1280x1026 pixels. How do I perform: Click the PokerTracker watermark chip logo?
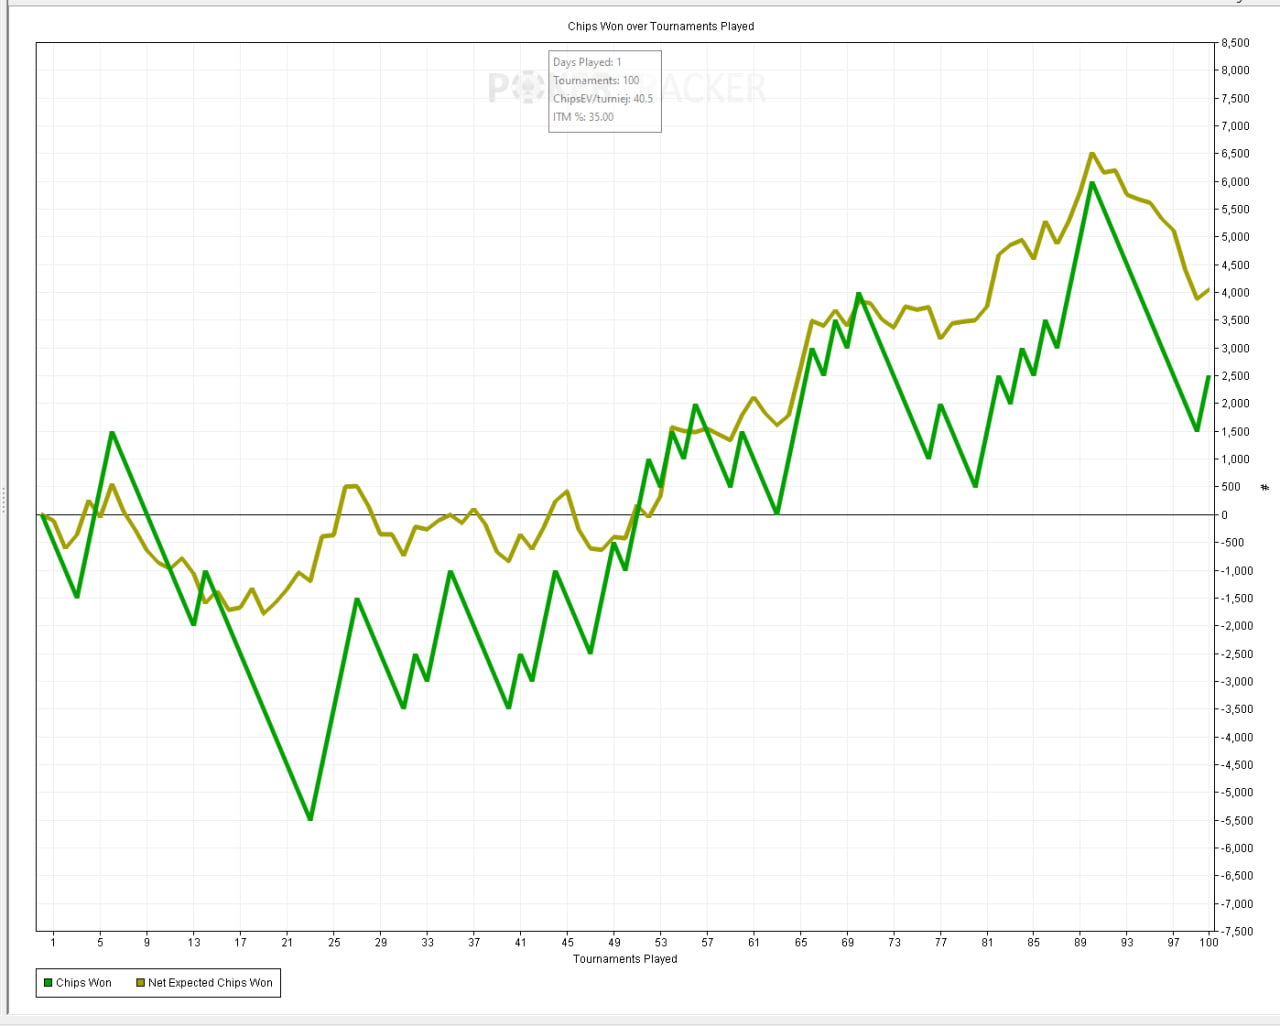click(527, 88)
